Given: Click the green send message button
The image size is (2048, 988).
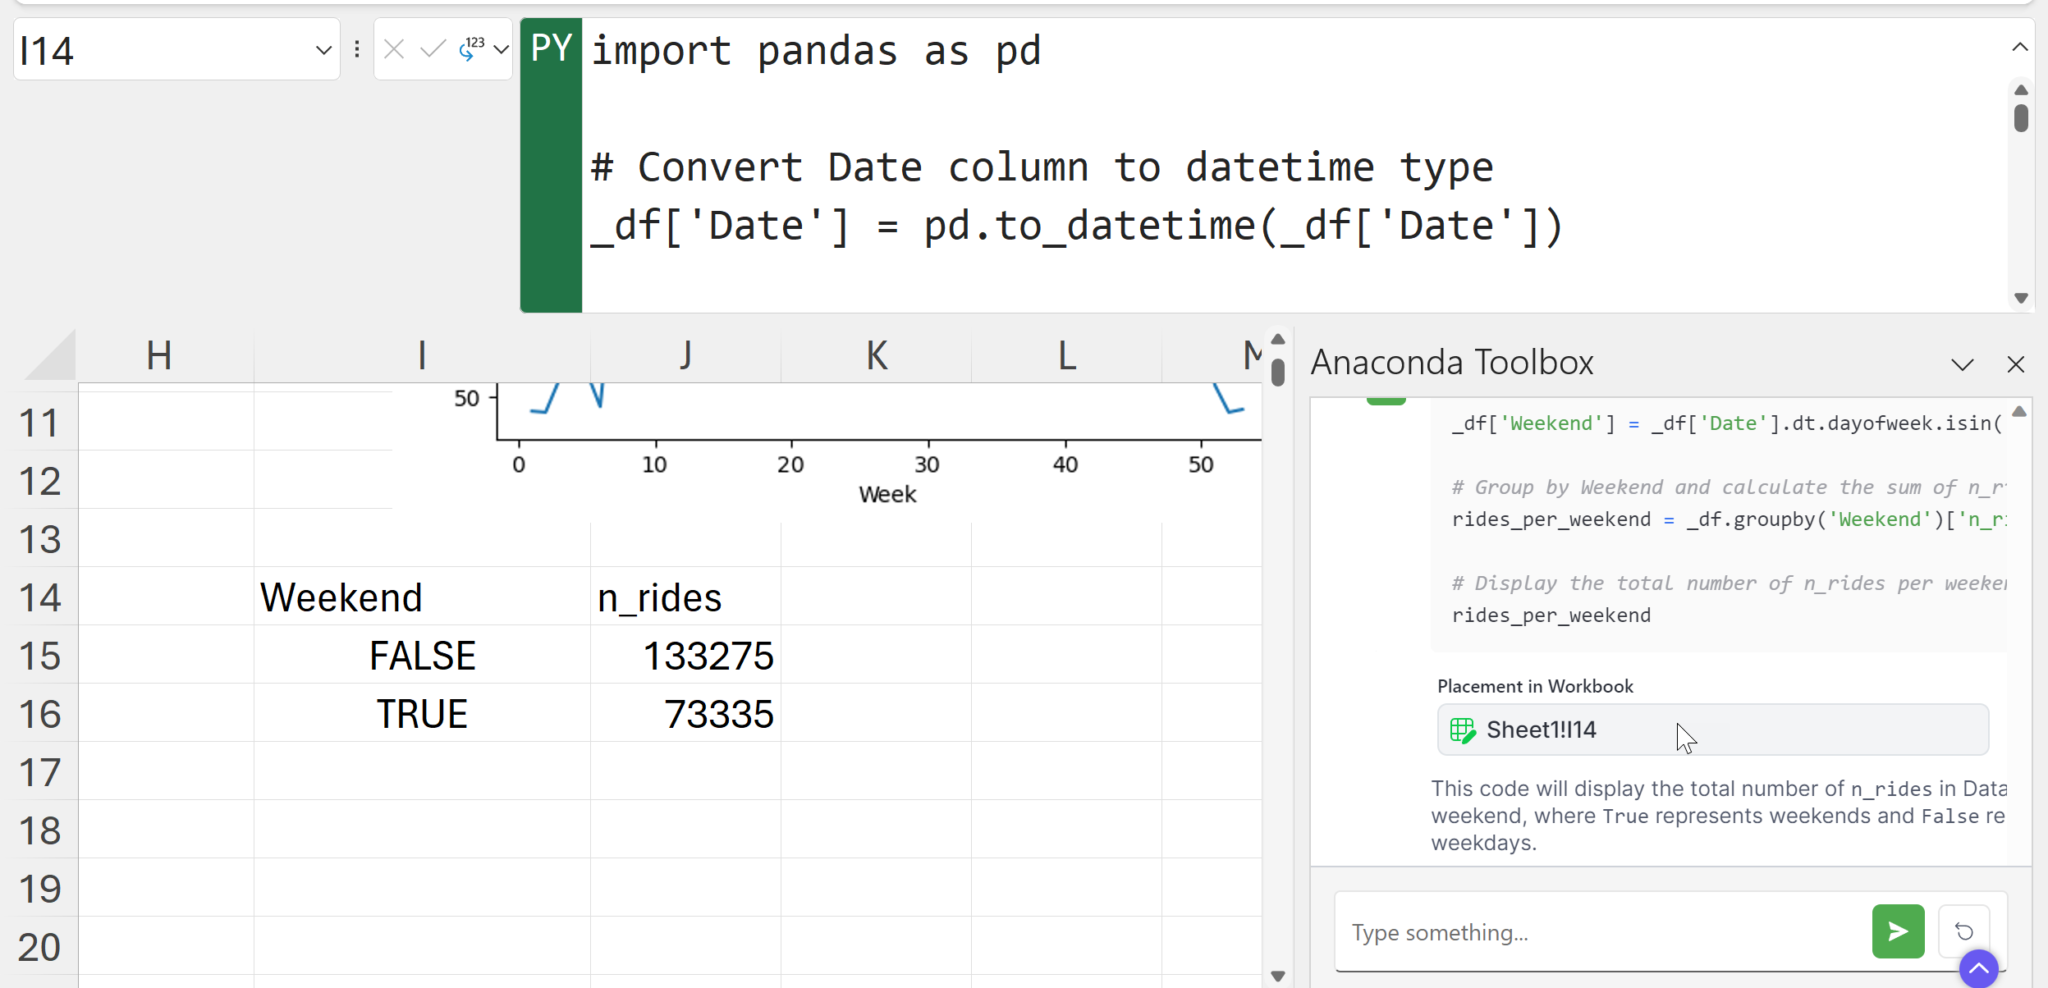Looking at the screenshot, I should [x=1897, y=931].
